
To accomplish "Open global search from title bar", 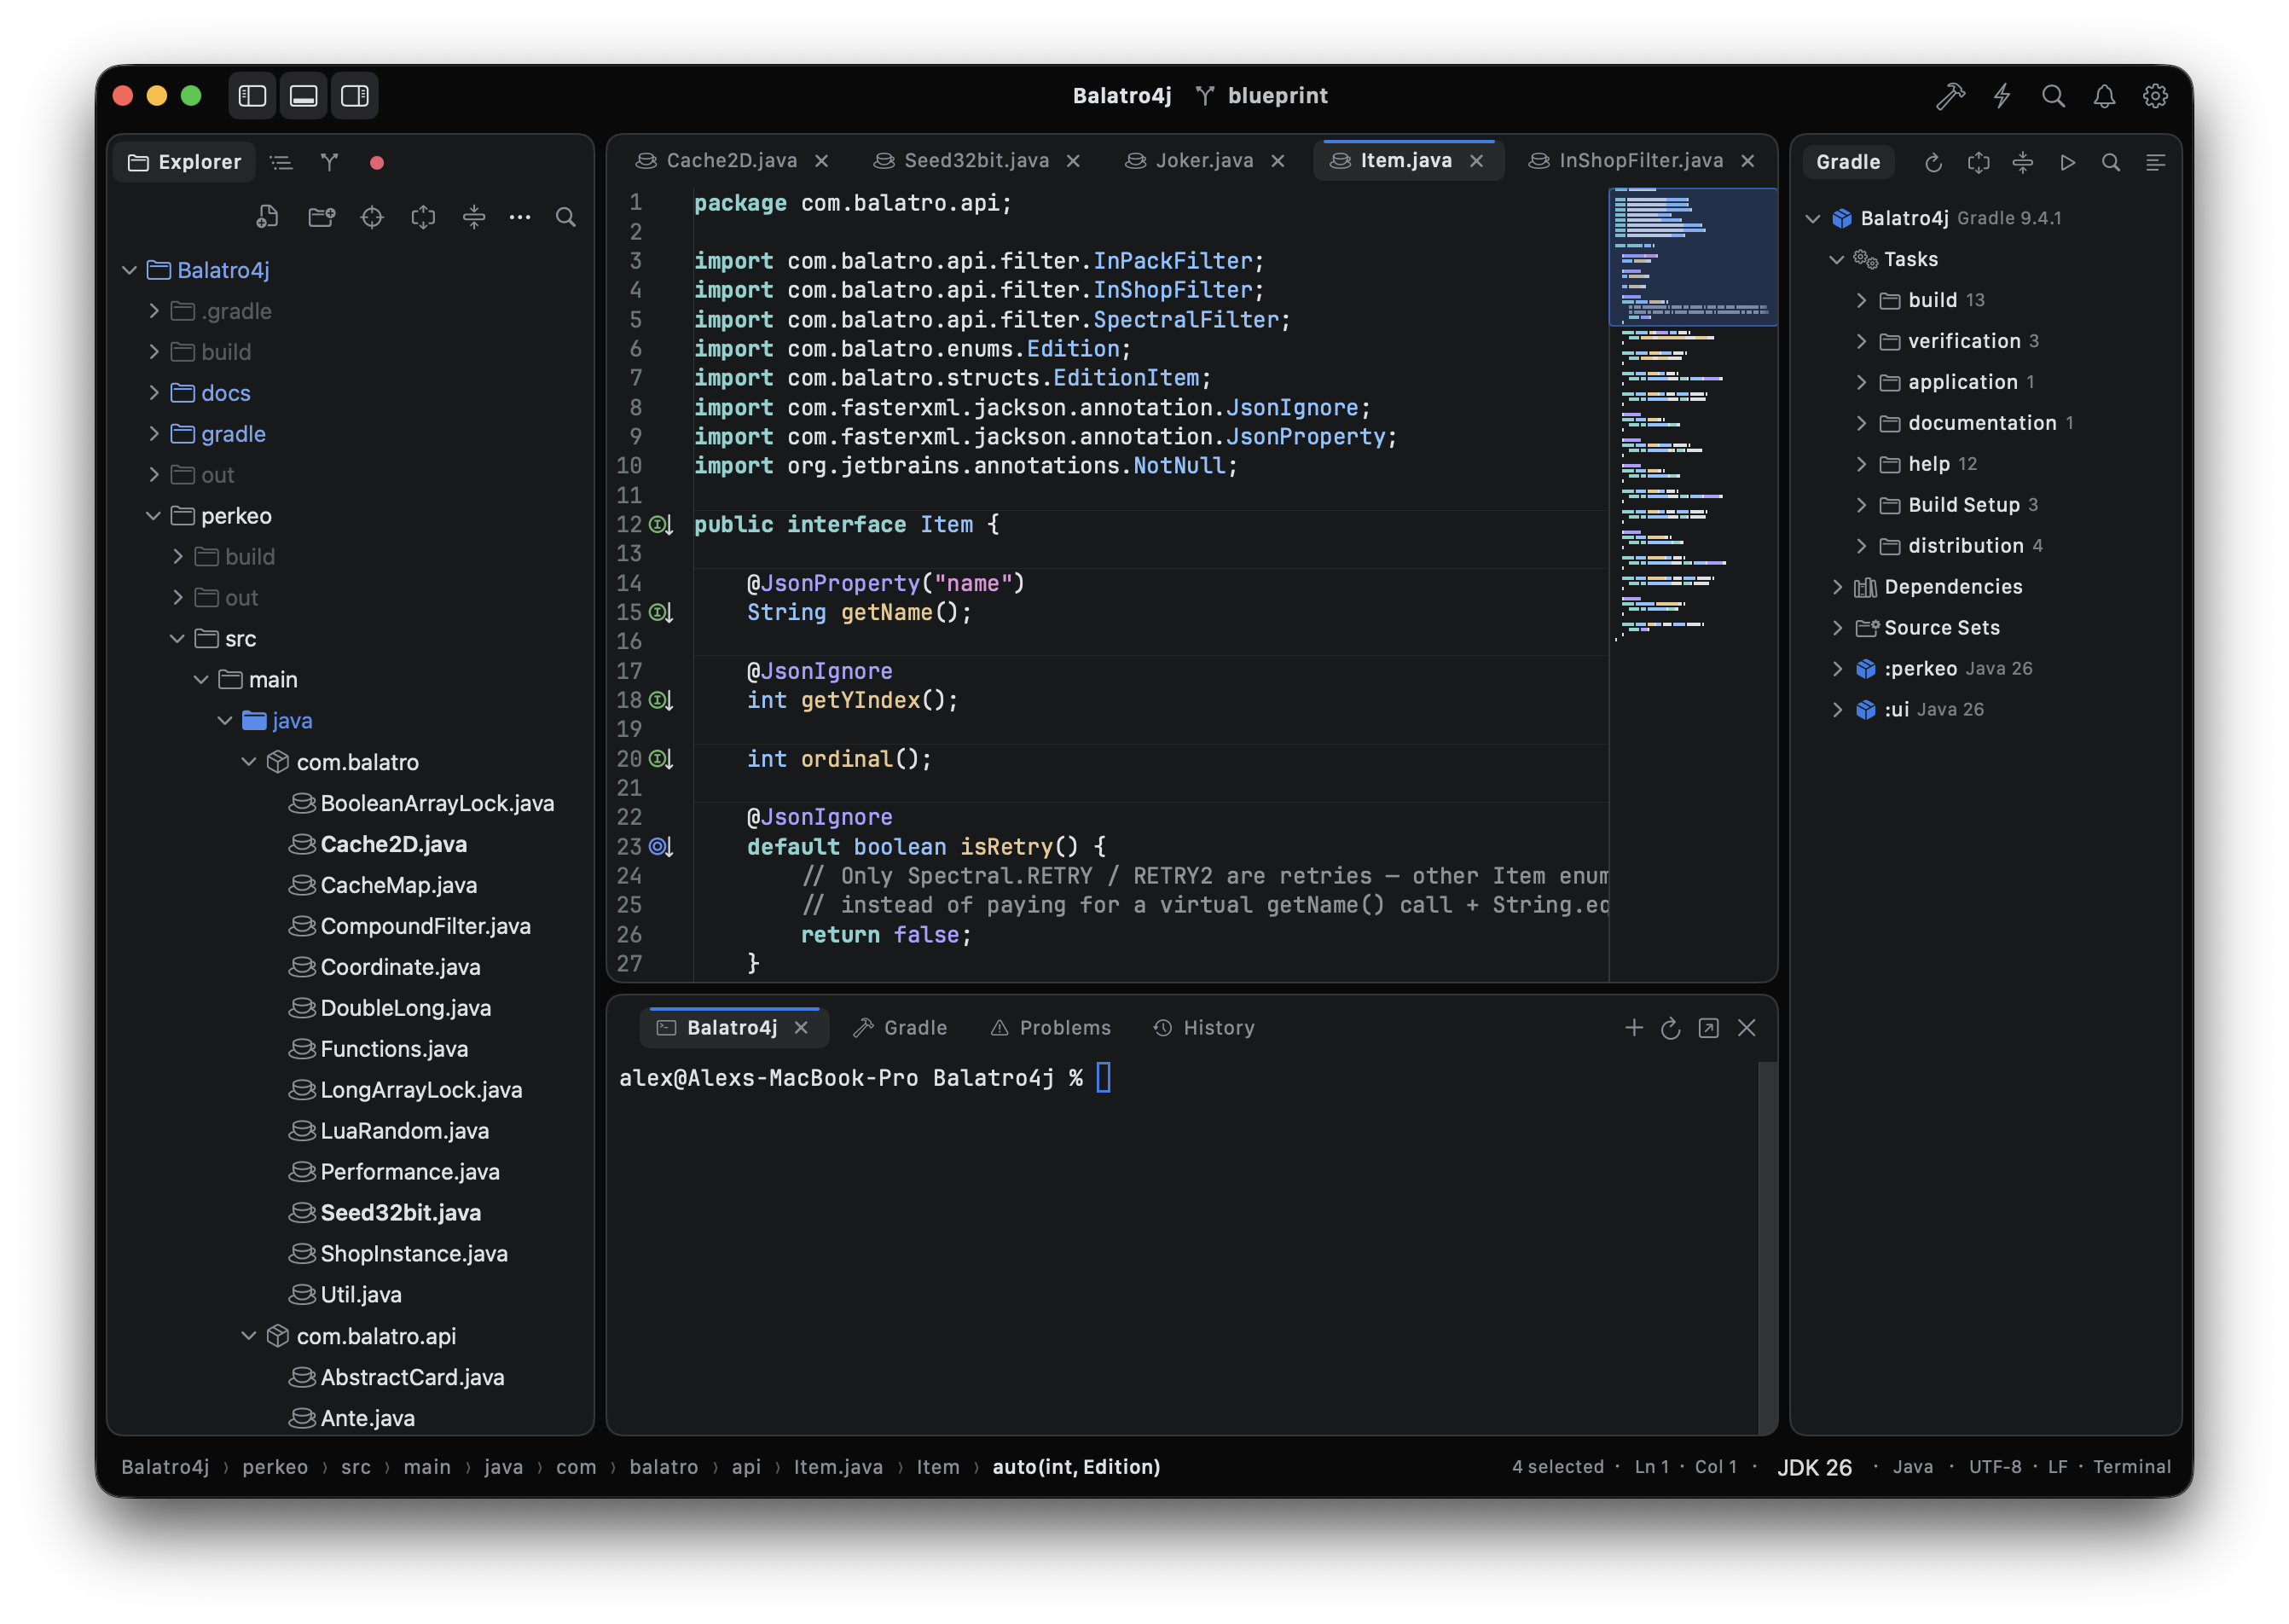I will 2053,96.
